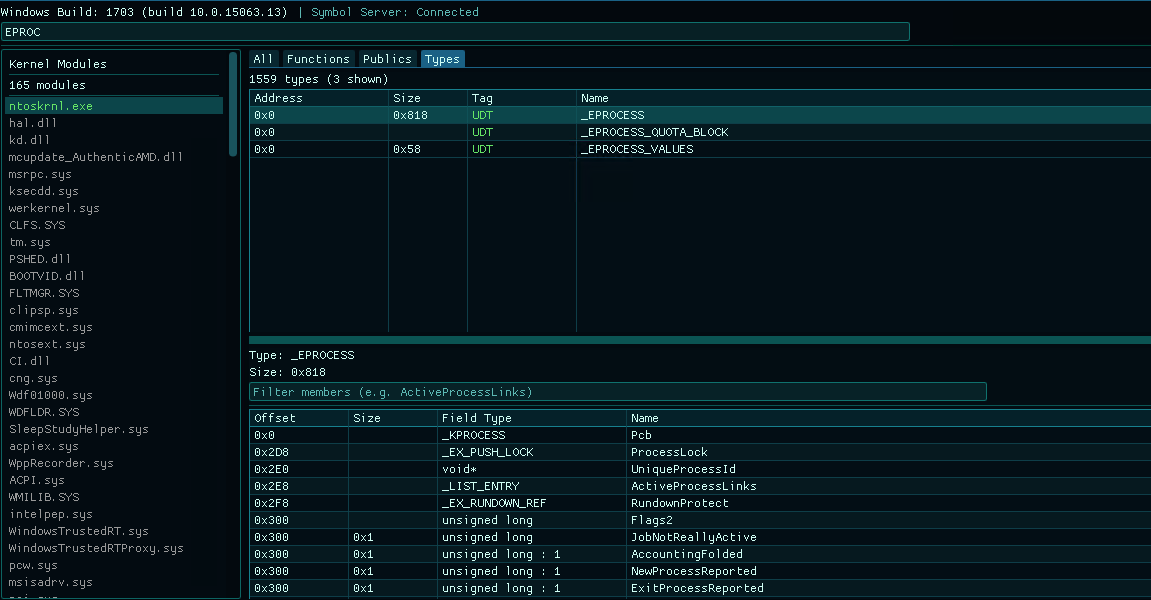Image resolution: width=1151 pixels, height=600 pixels.
Task: Select the werkernel.sys module
Action: 114,208
